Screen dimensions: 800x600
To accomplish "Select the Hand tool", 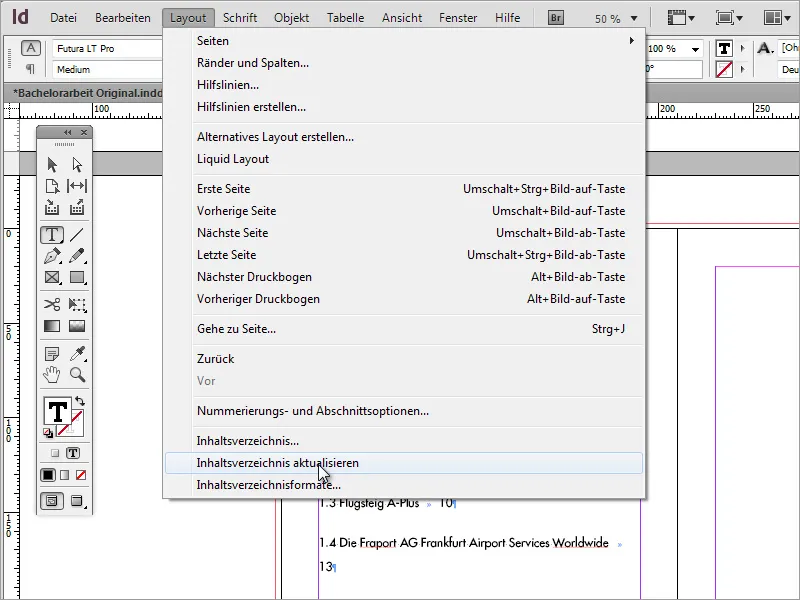I will [52, 374].
